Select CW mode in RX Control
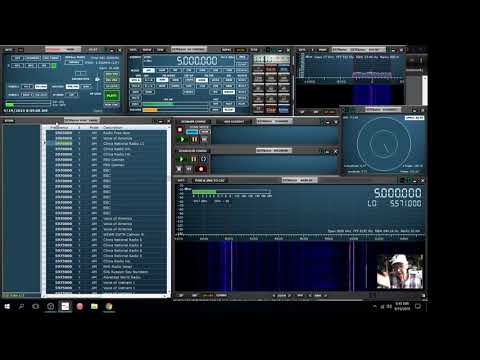480x360 pixels. (189, 70)
